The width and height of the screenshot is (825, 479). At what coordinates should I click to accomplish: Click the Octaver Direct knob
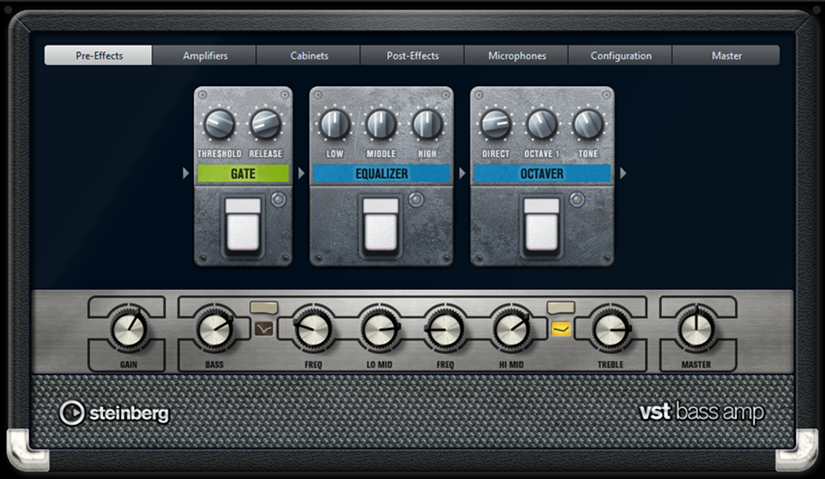pos(496,125)
